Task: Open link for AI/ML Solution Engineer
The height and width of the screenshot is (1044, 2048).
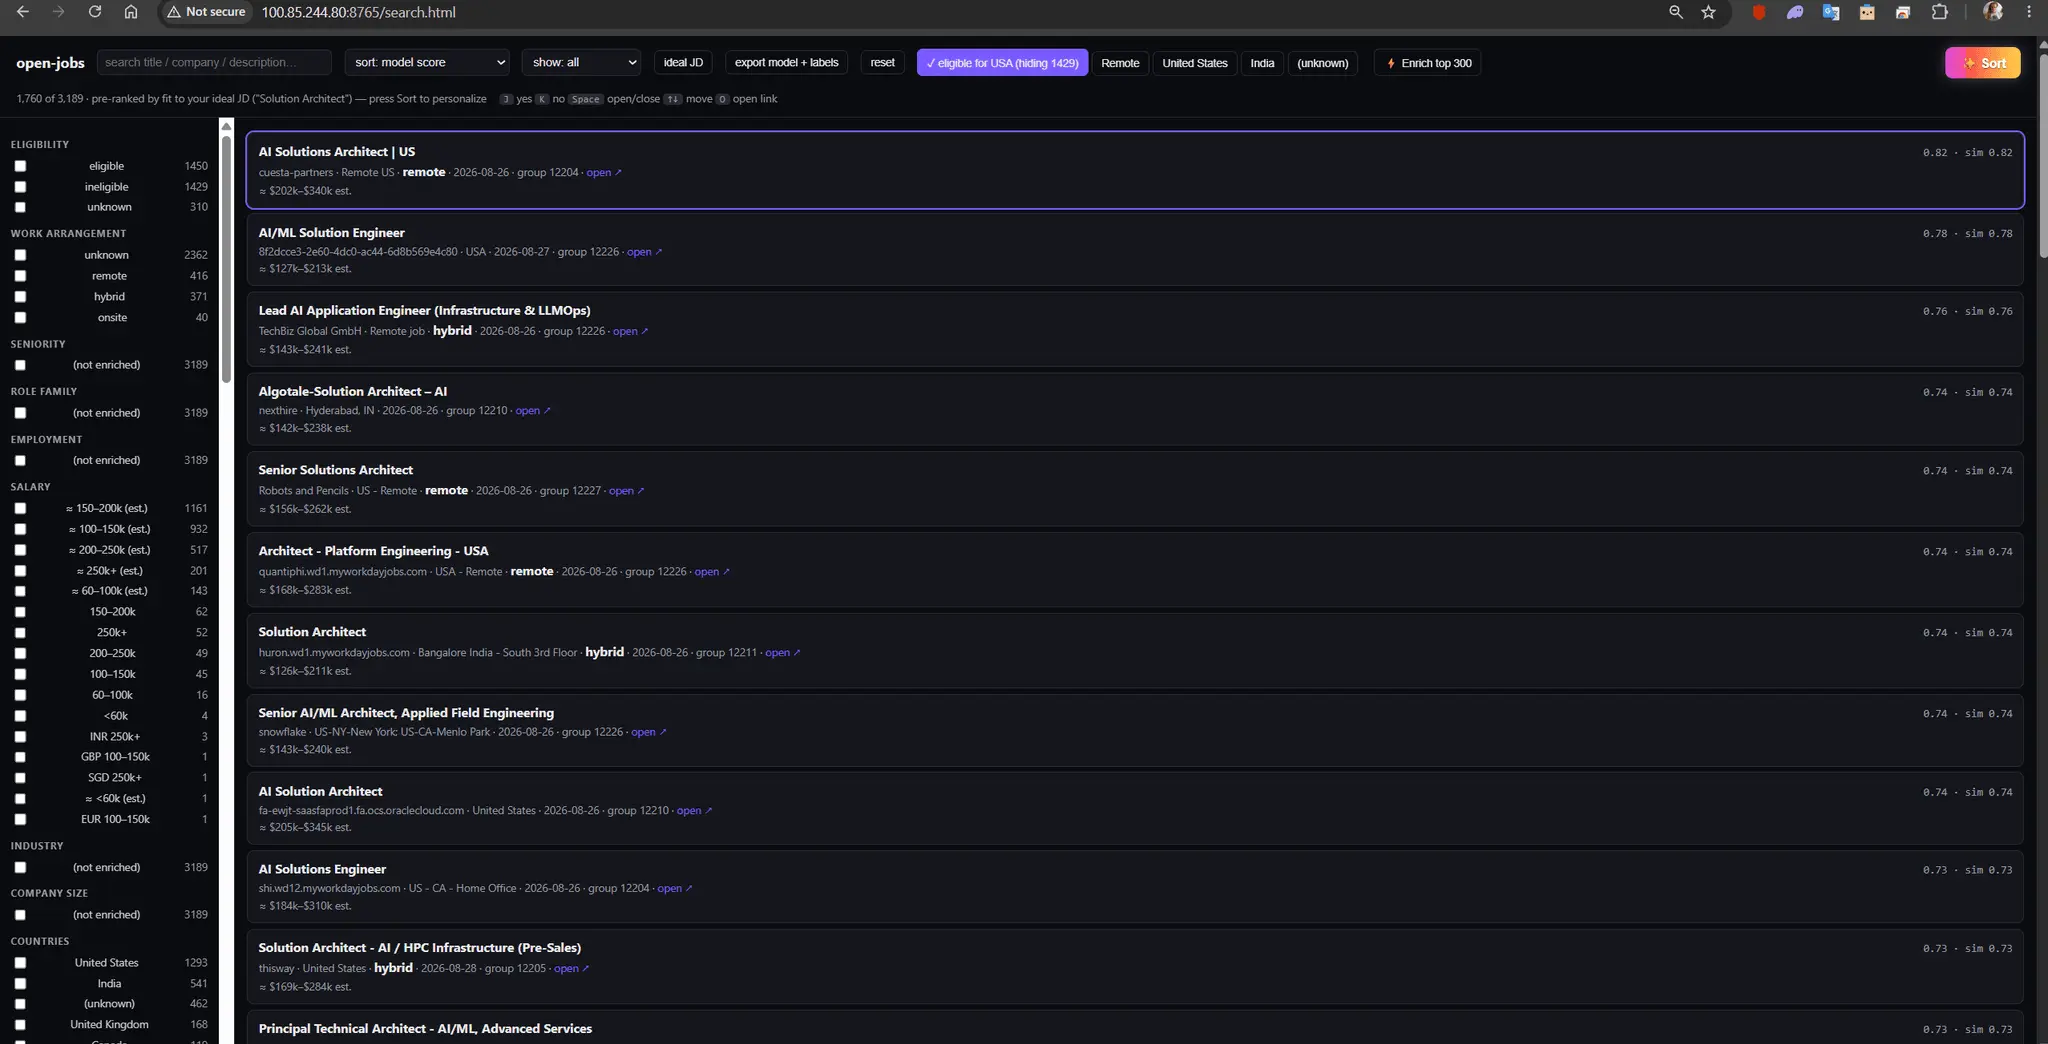Action: 644,252
